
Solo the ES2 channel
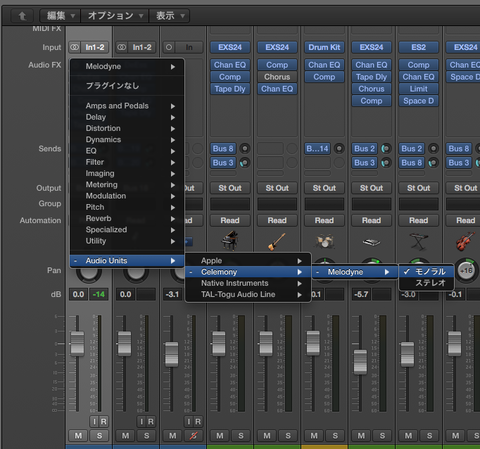pyautogui.click(x=429, y=435)
